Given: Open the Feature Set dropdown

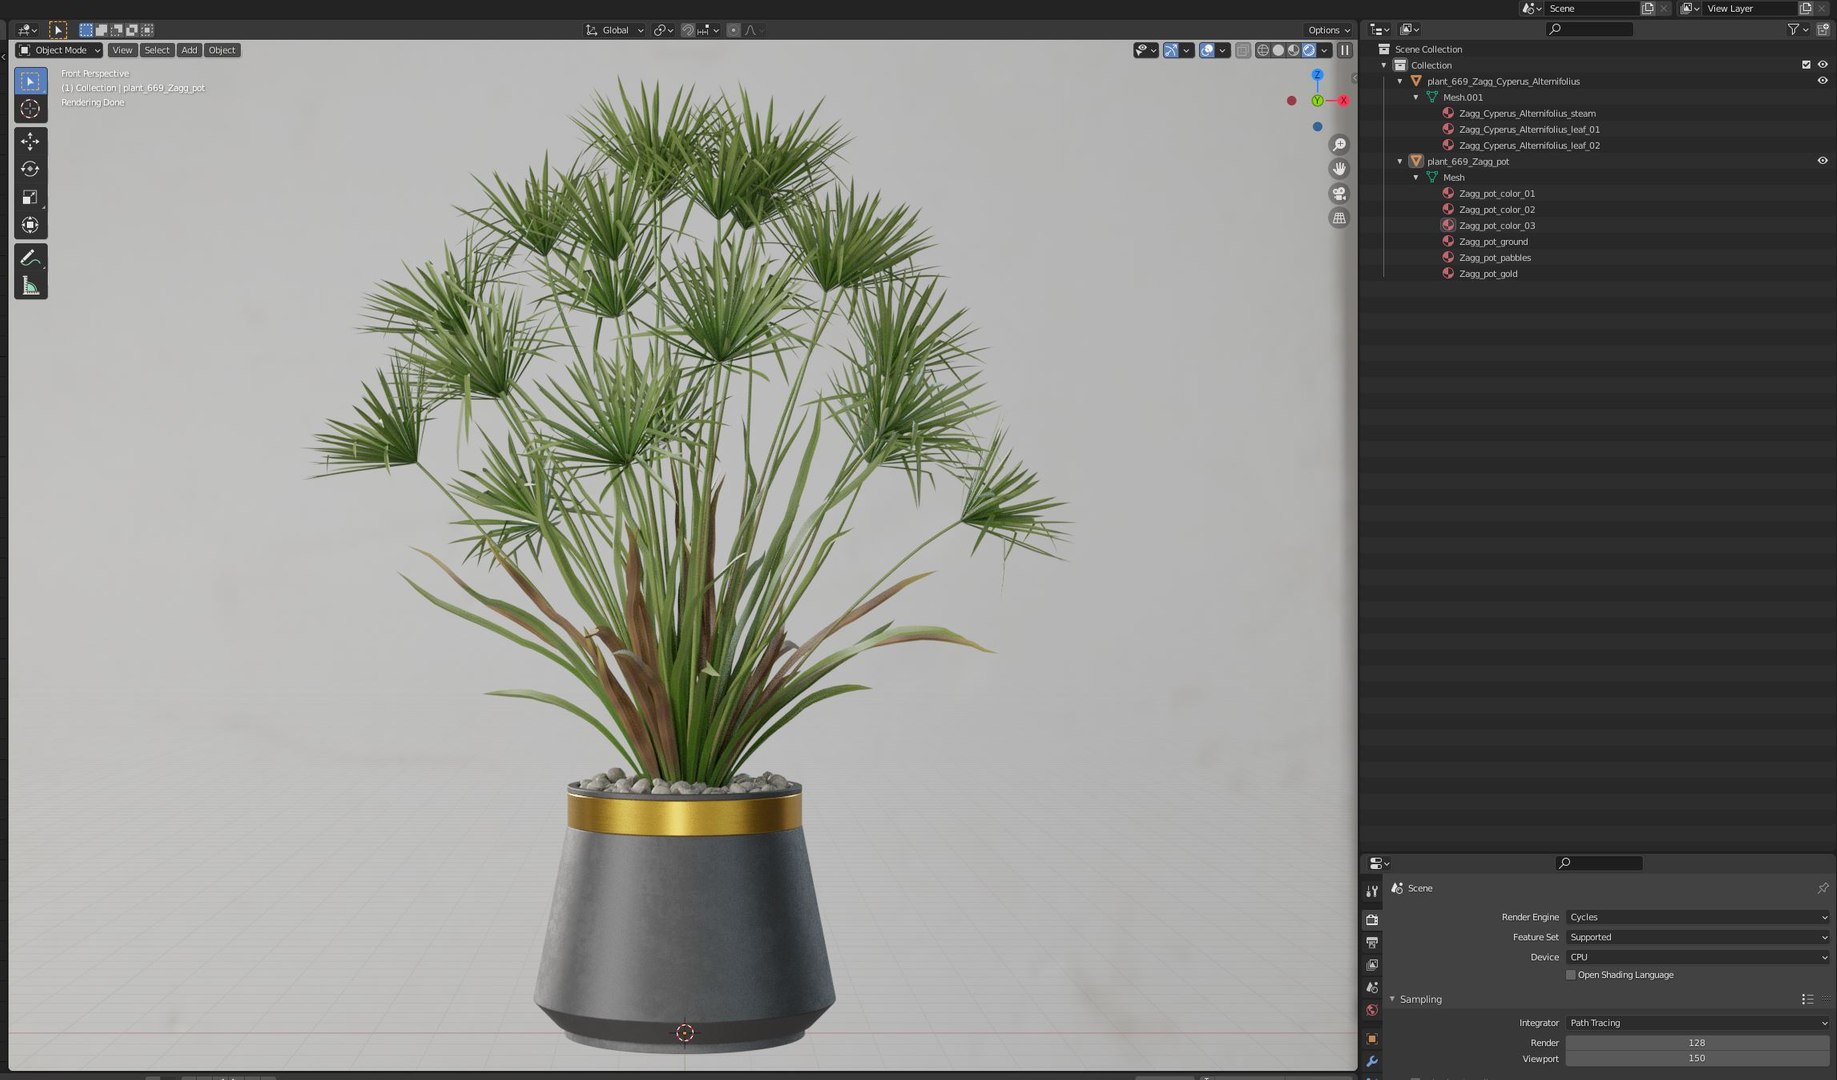Looking at the screenshot, I should 1698,937.
